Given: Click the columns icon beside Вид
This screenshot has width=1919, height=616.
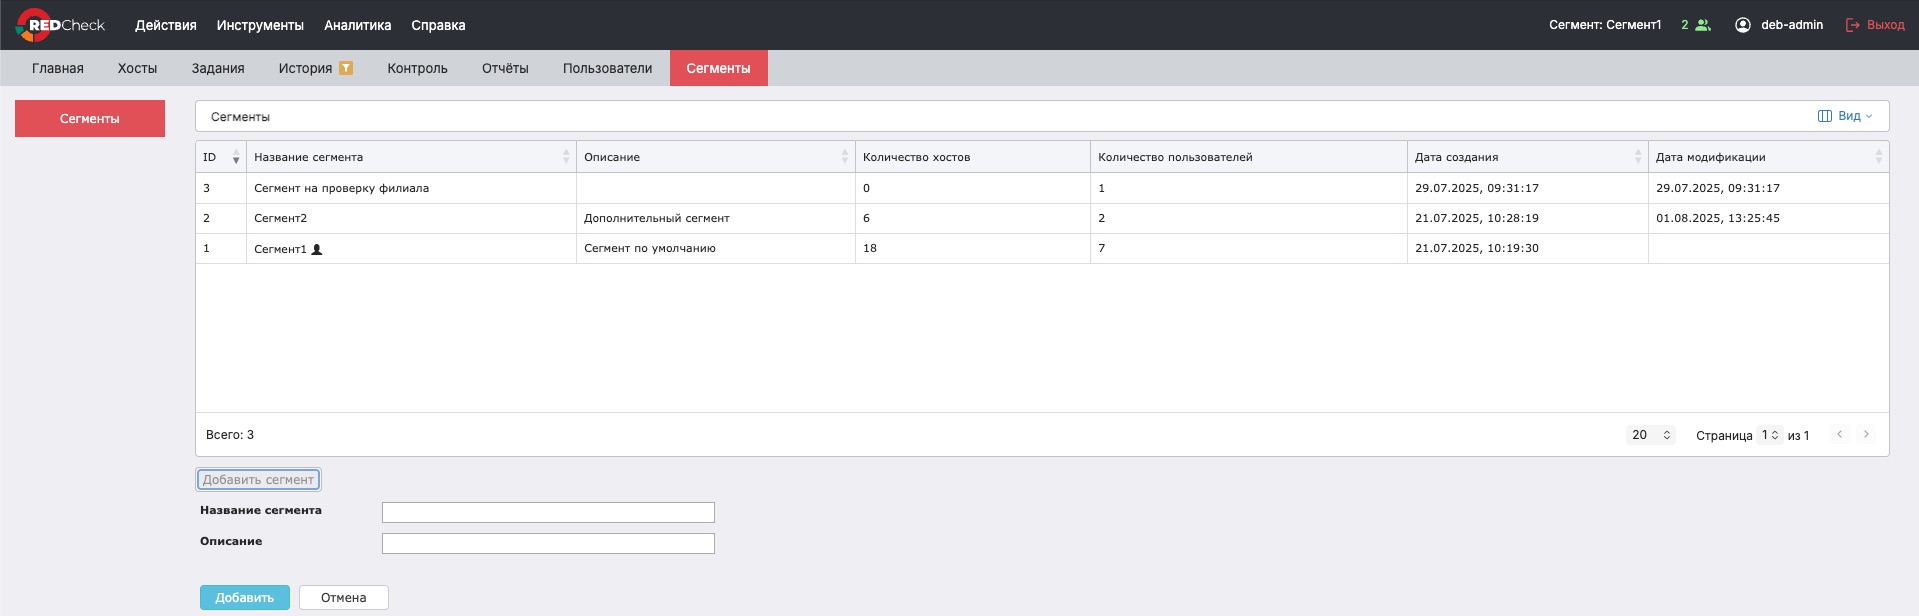Looking at the screenshot, I should 1825,116.
